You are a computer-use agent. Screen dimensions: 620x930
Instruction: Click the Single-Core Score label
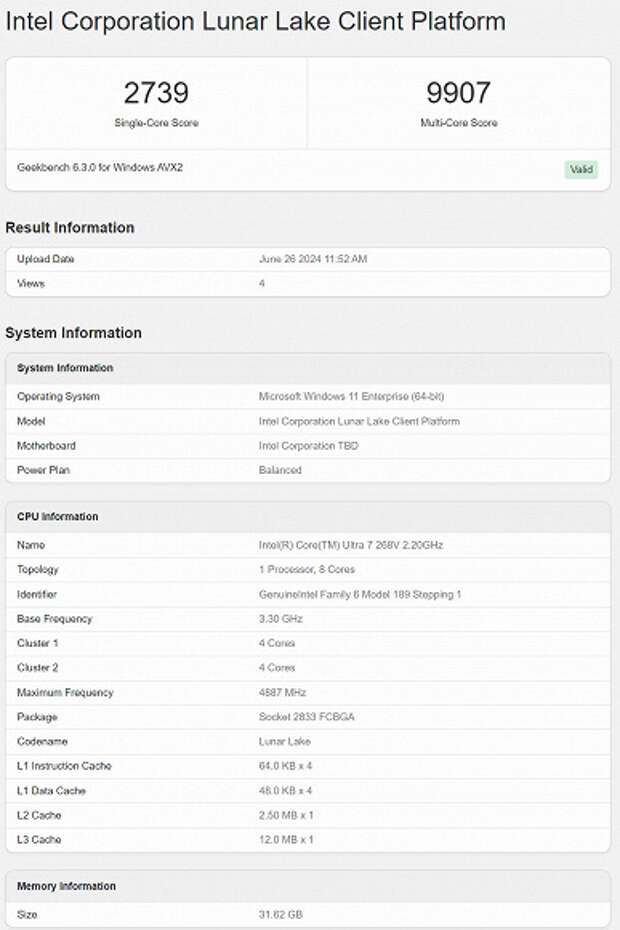(x=156, y=123)
